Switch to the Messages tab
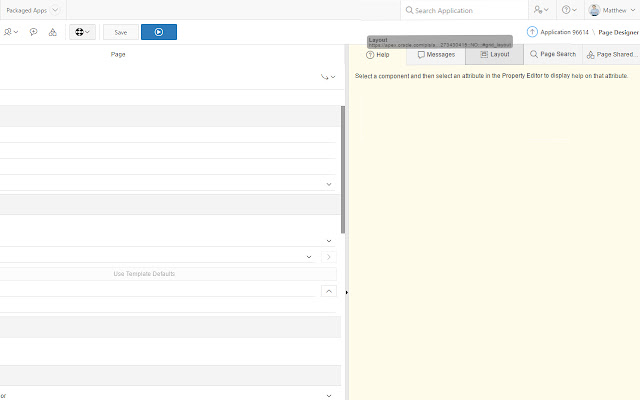This screenshot has height=400, width=640. [436, 54]
